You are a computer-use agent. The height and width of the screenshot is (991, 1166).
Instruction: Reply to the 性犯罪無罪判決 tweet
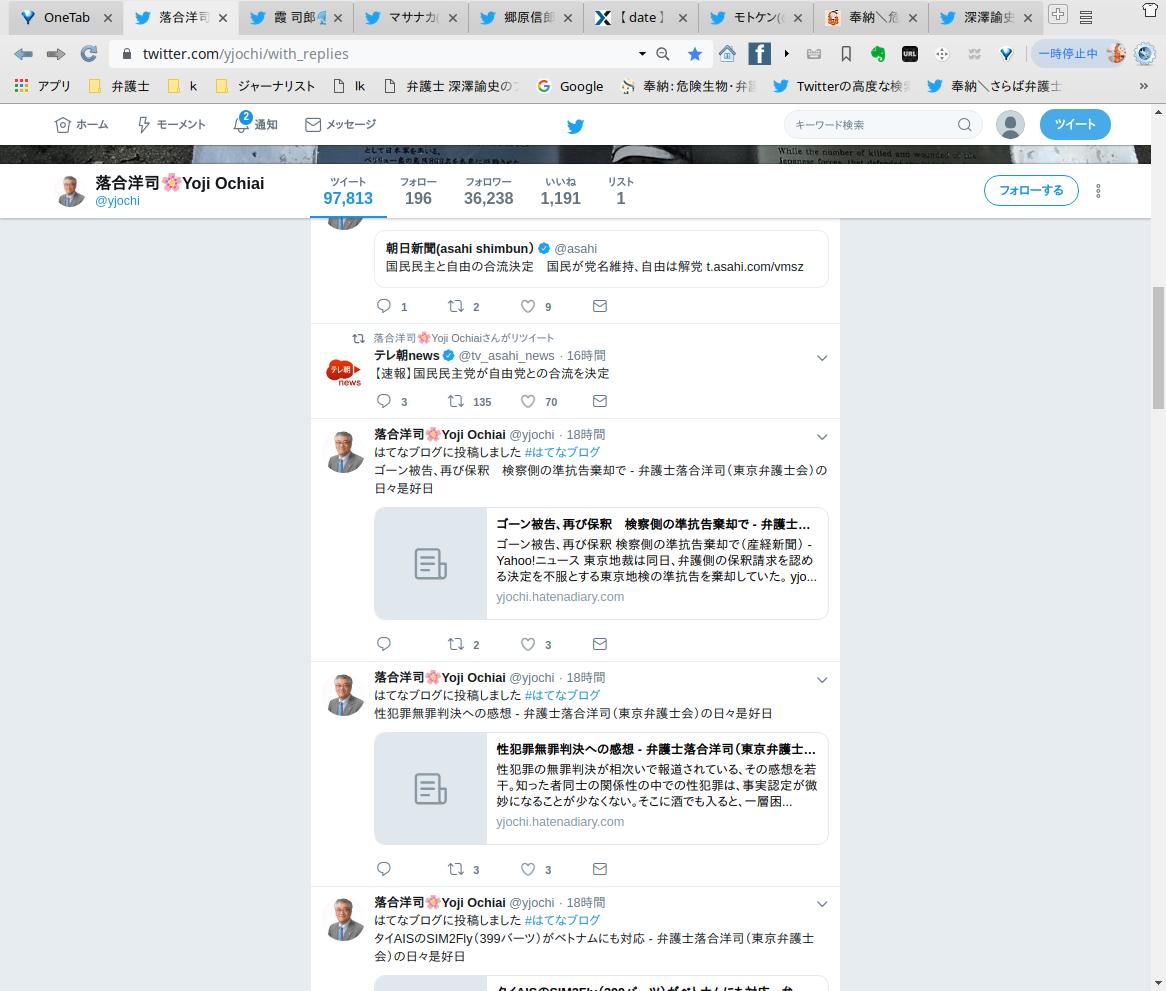pyautogui.click(x=384, y=868)
